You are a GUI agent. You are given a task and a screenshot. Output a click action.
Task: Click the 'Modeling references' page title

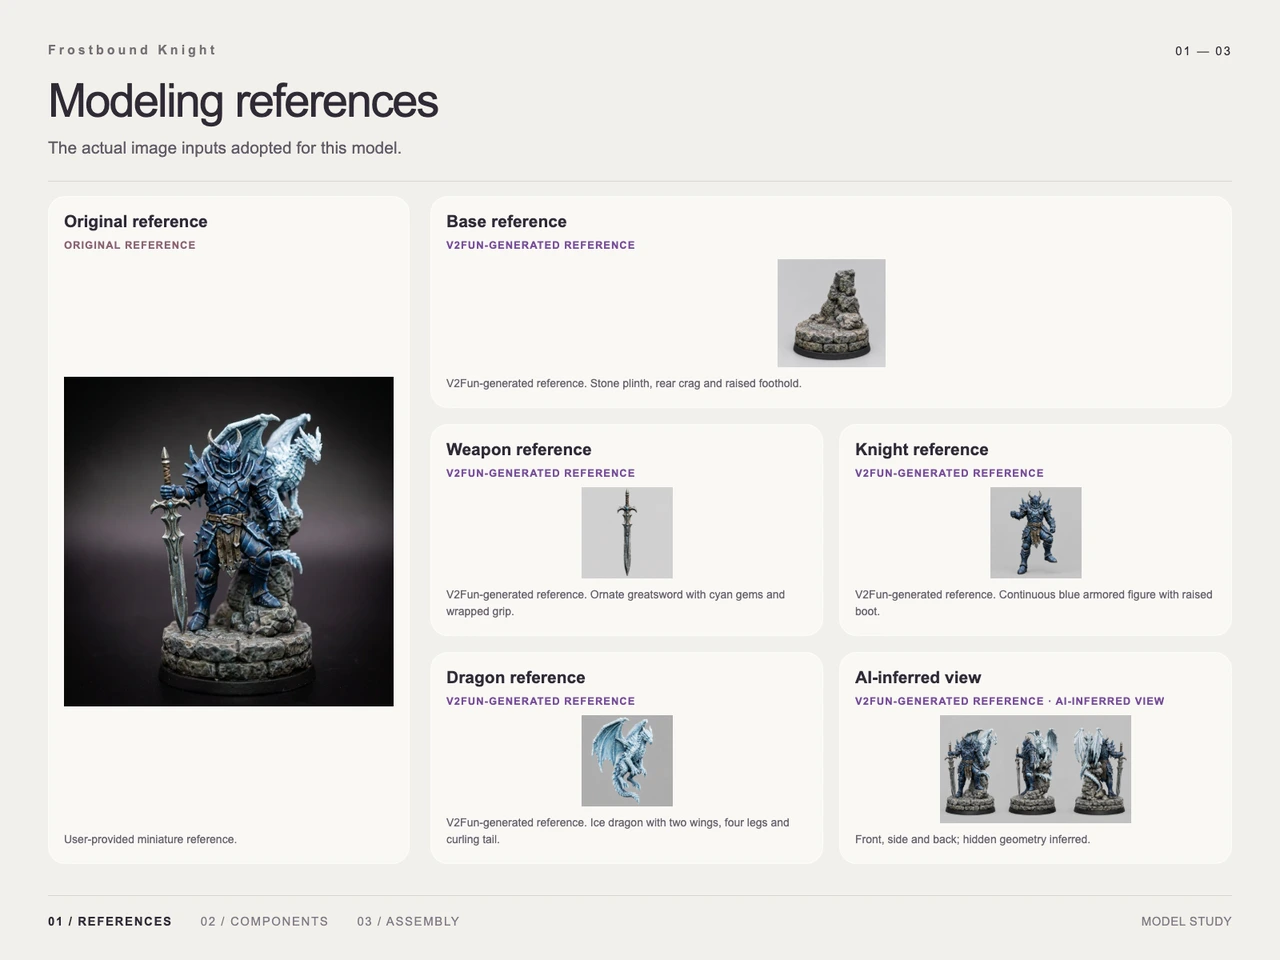click(x=243, y=101)
